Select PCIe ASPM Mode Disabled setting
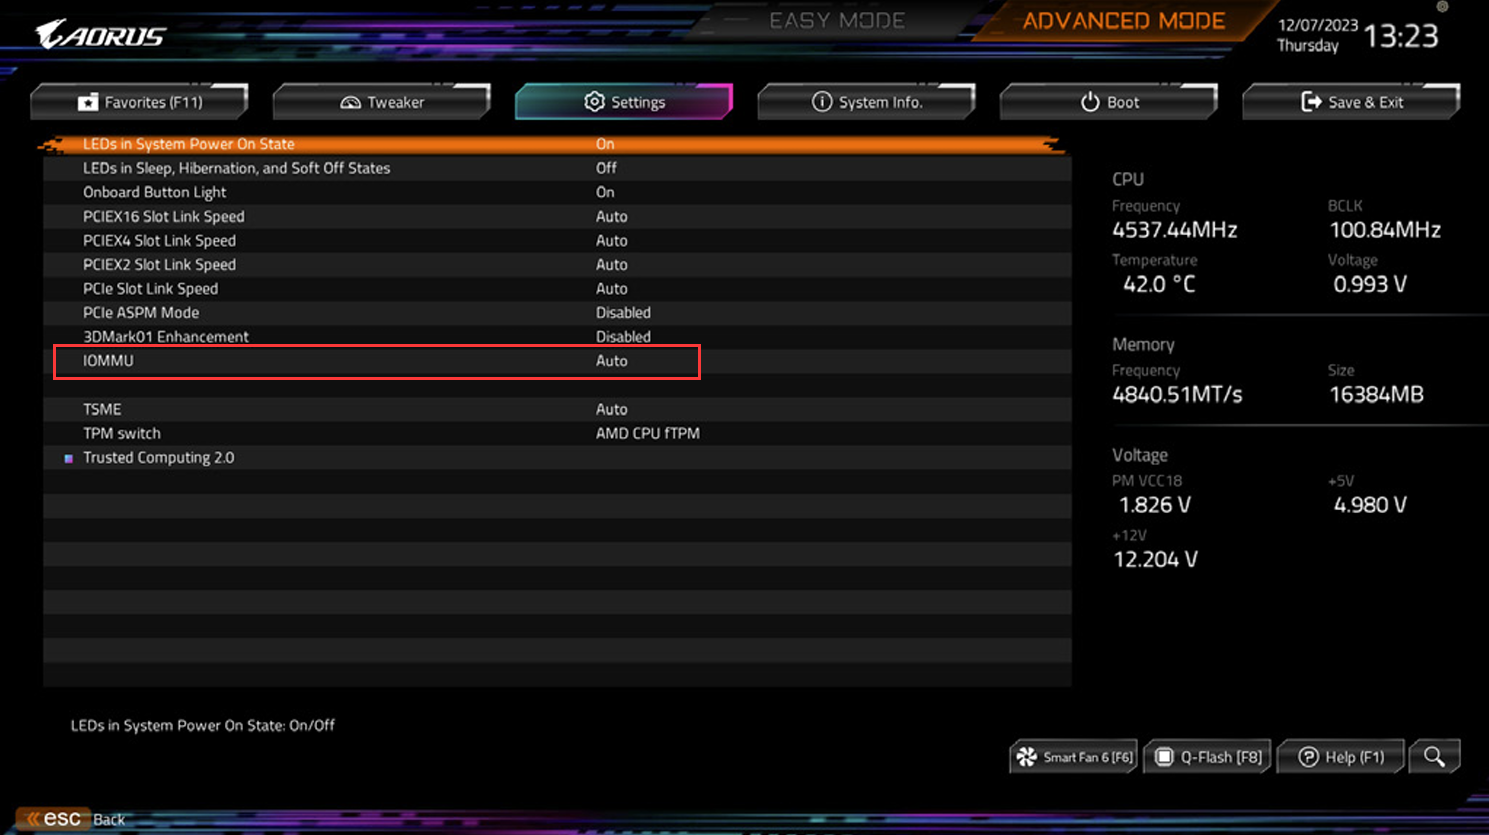Viewport: 1489px width, 835px height. click(623, 313)
